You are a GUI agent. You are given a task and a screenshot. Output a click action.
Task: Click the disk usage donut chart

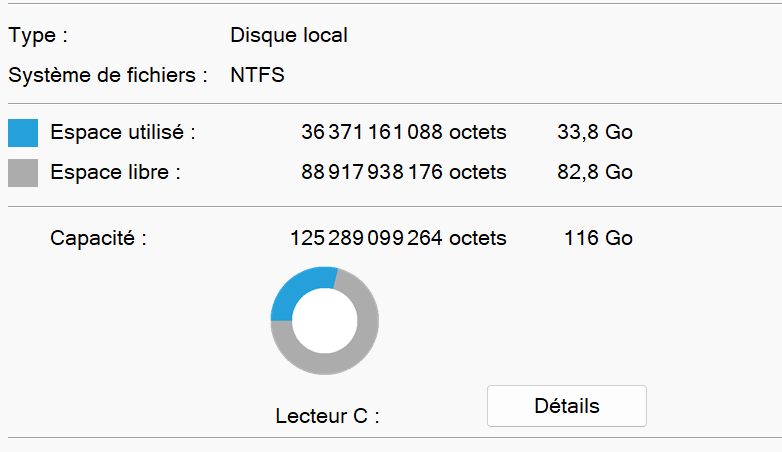click(x=325, y=321)
